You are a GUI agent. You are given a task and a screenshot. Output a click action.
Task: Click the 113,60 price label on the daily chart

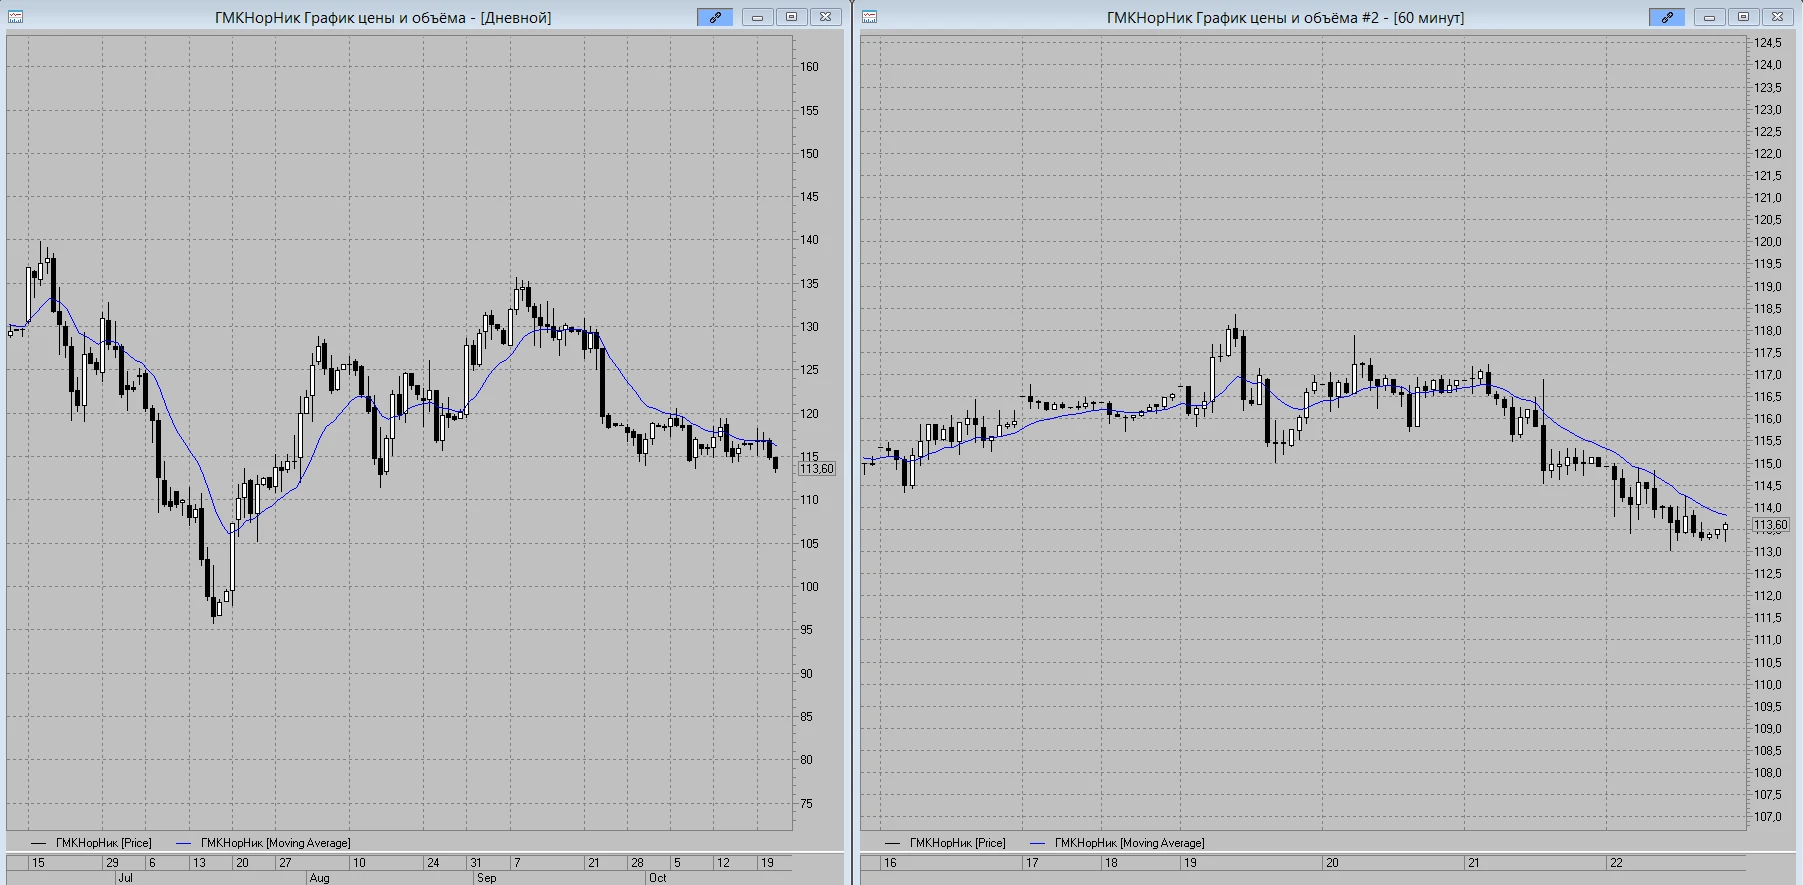click(817, 469)
